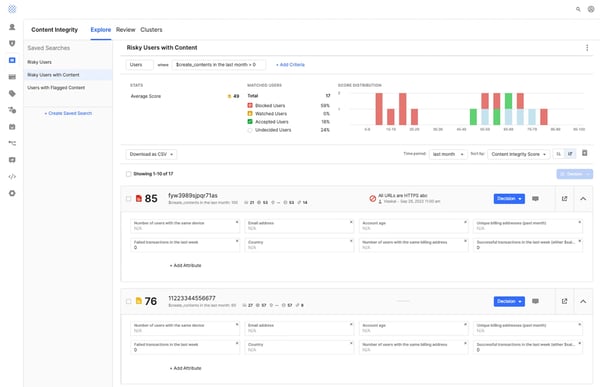600x387 pixels.
Task: Open the account profile icon in the top bar
Action: (591, 9)
